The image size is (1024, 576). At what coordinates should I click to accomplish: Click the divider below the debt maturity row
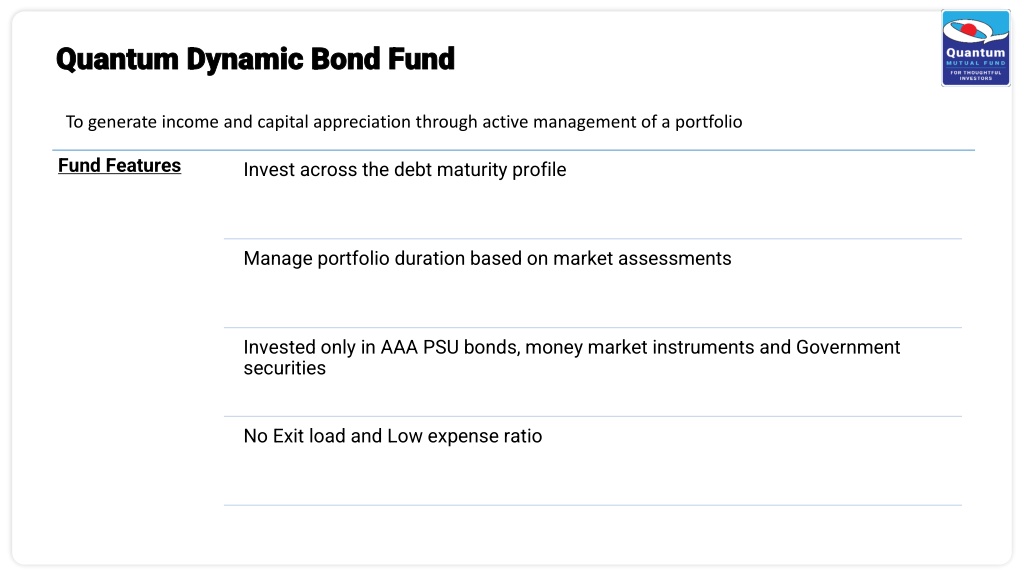pos(593,238)
